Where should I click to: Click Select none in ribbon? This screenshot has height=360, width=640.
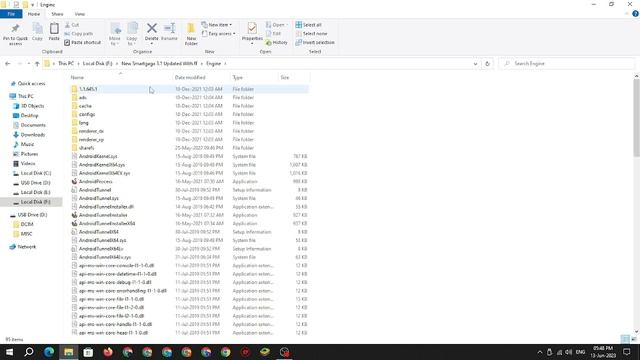[x=311, y=33]
